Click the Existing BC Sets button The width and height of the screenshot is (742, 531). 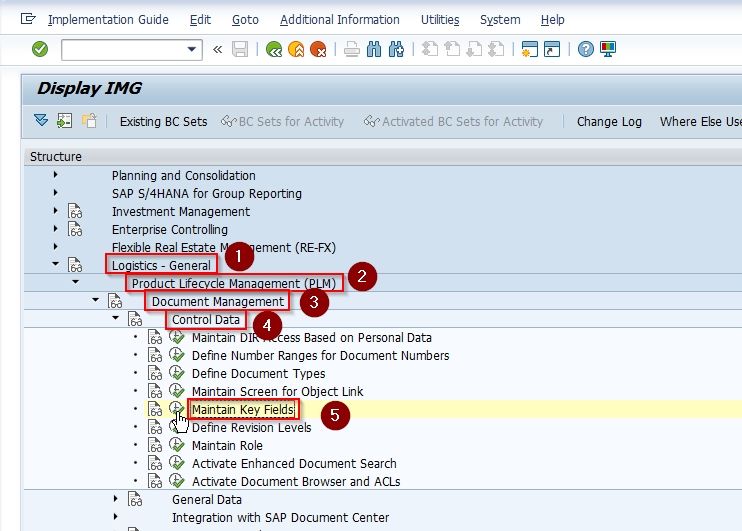click(163, 122)
